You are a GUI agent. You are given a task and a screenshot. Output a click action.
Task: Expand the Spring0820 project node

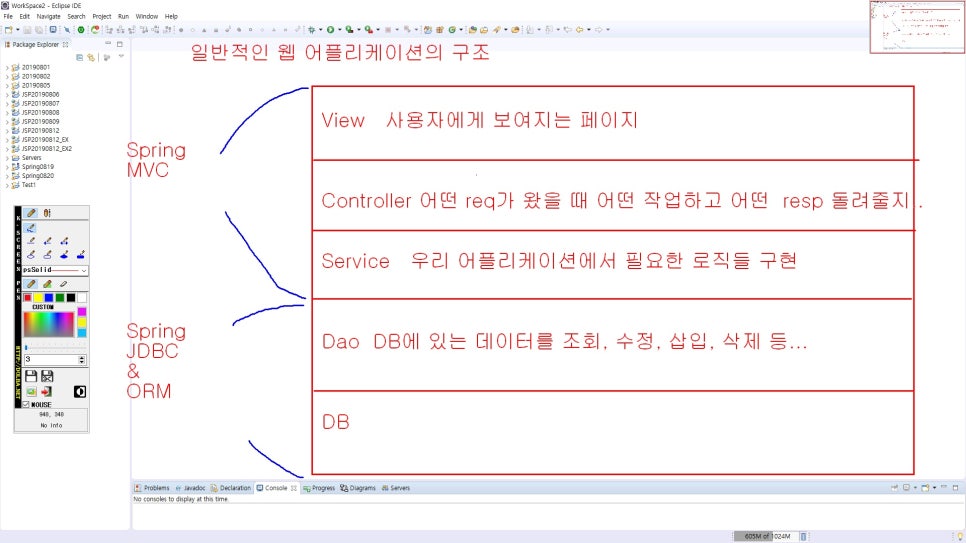click(7, 176)
